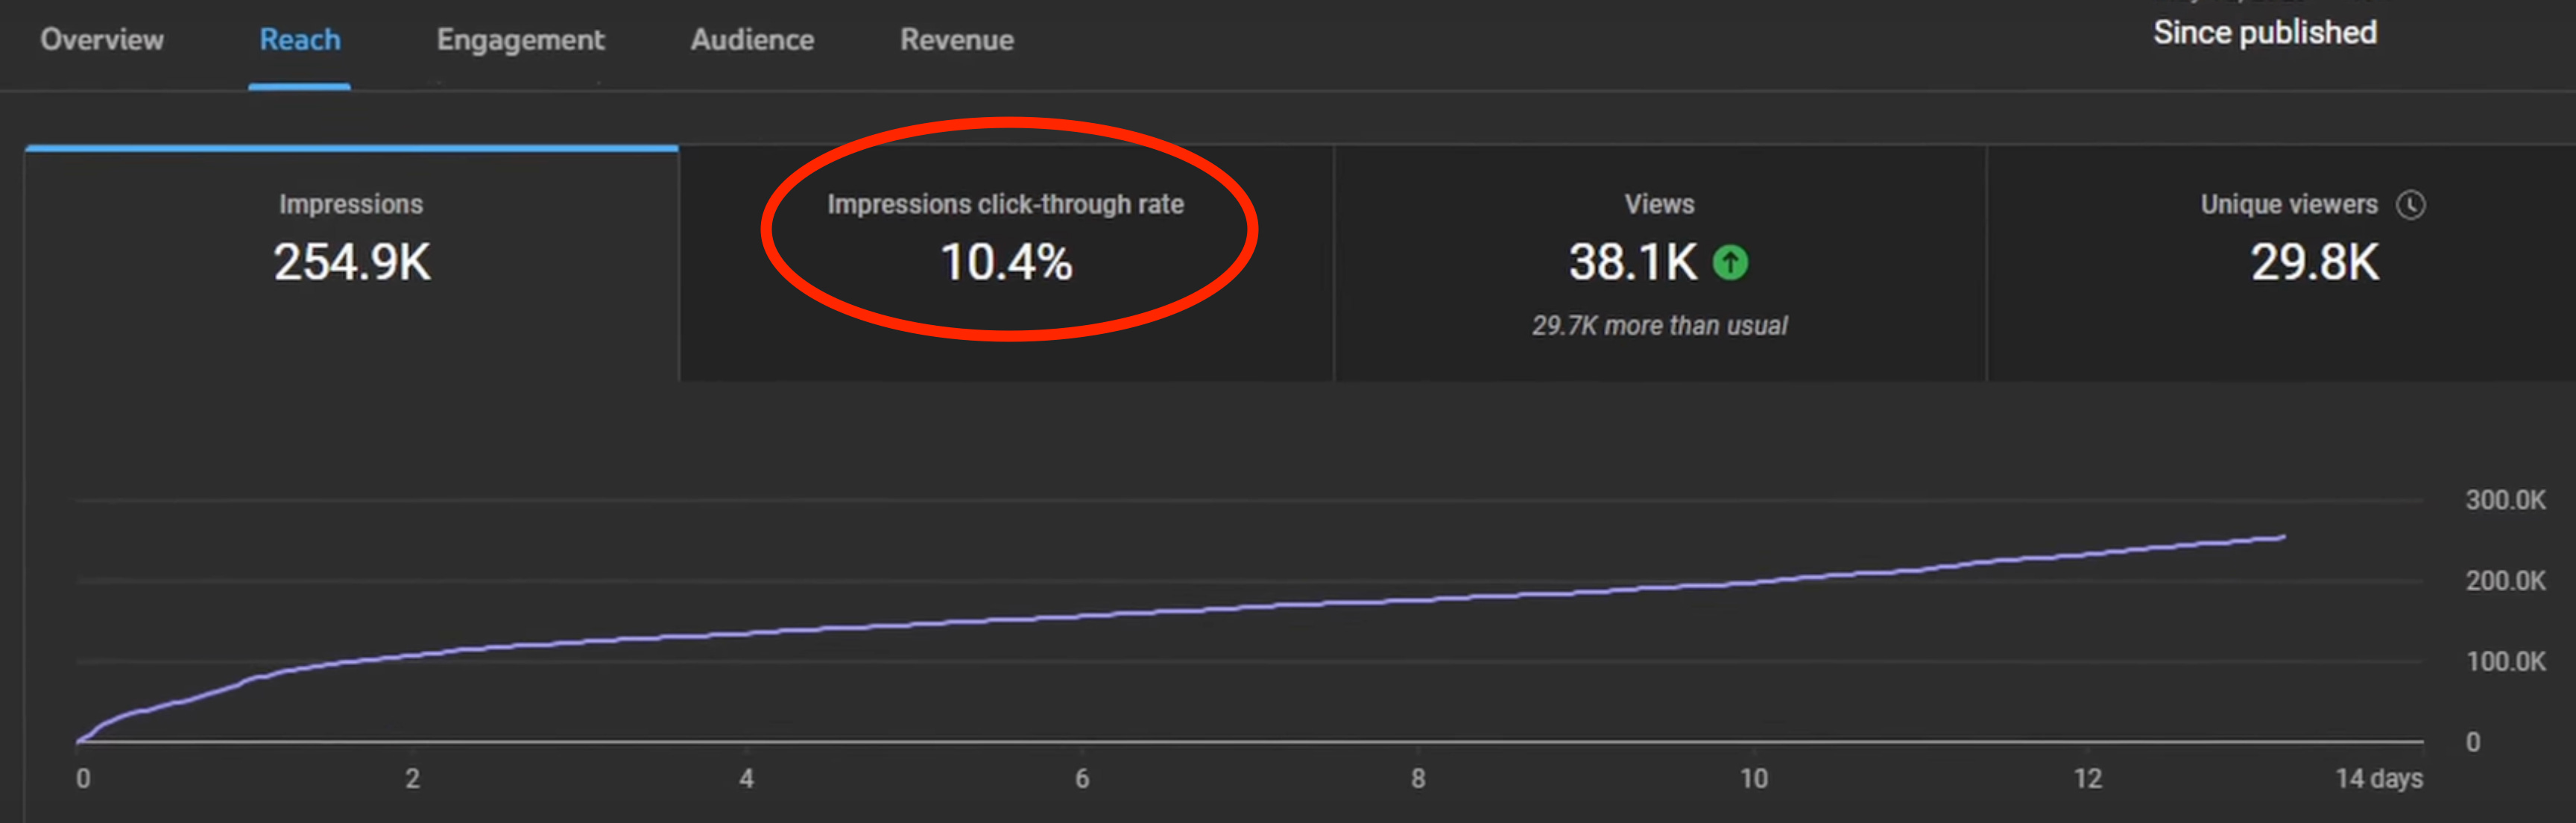Viewport: 2576px width, 823px height.
Task: Open the Overview tab
Action: click(x=102, y=40)
